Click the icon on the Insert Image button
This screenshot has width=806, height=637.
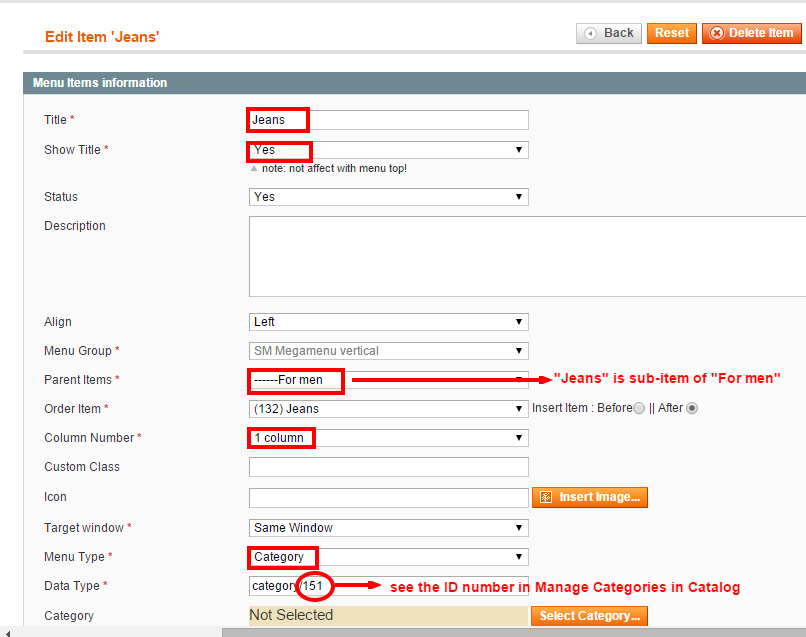tap(546, 497)
